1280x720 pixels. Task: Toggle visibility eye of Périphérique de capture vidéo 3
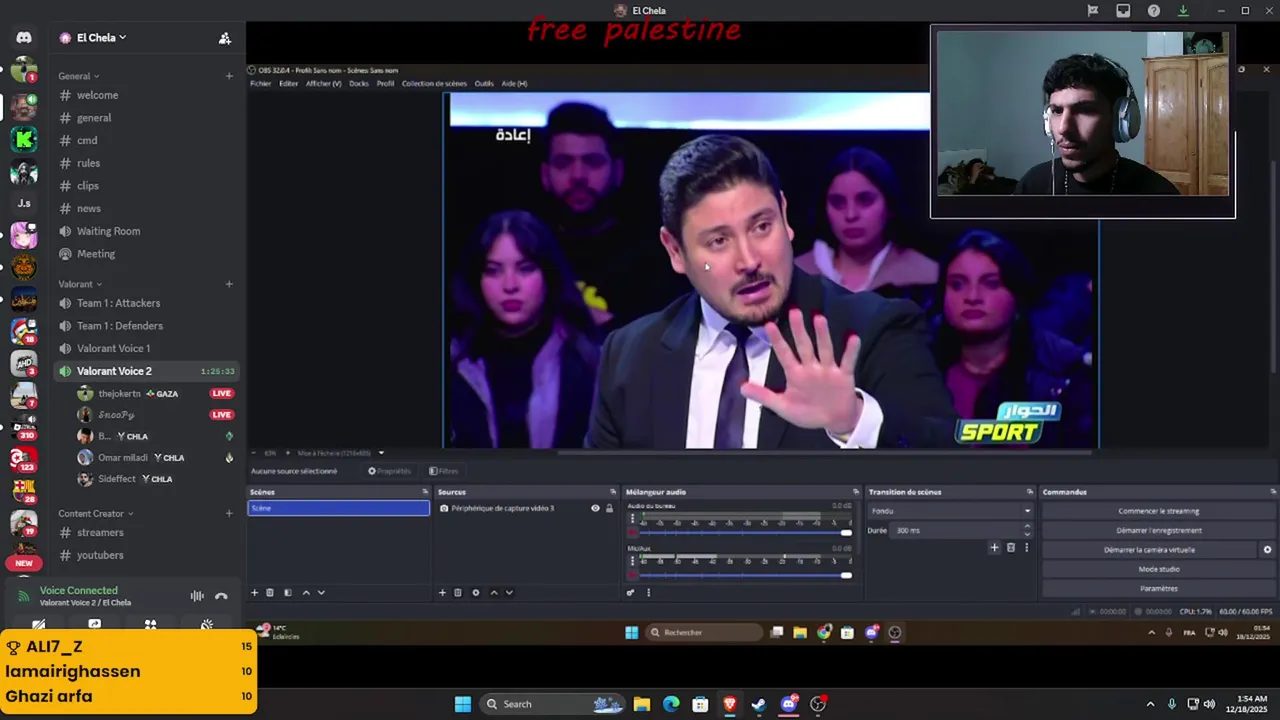coord(595,508)
